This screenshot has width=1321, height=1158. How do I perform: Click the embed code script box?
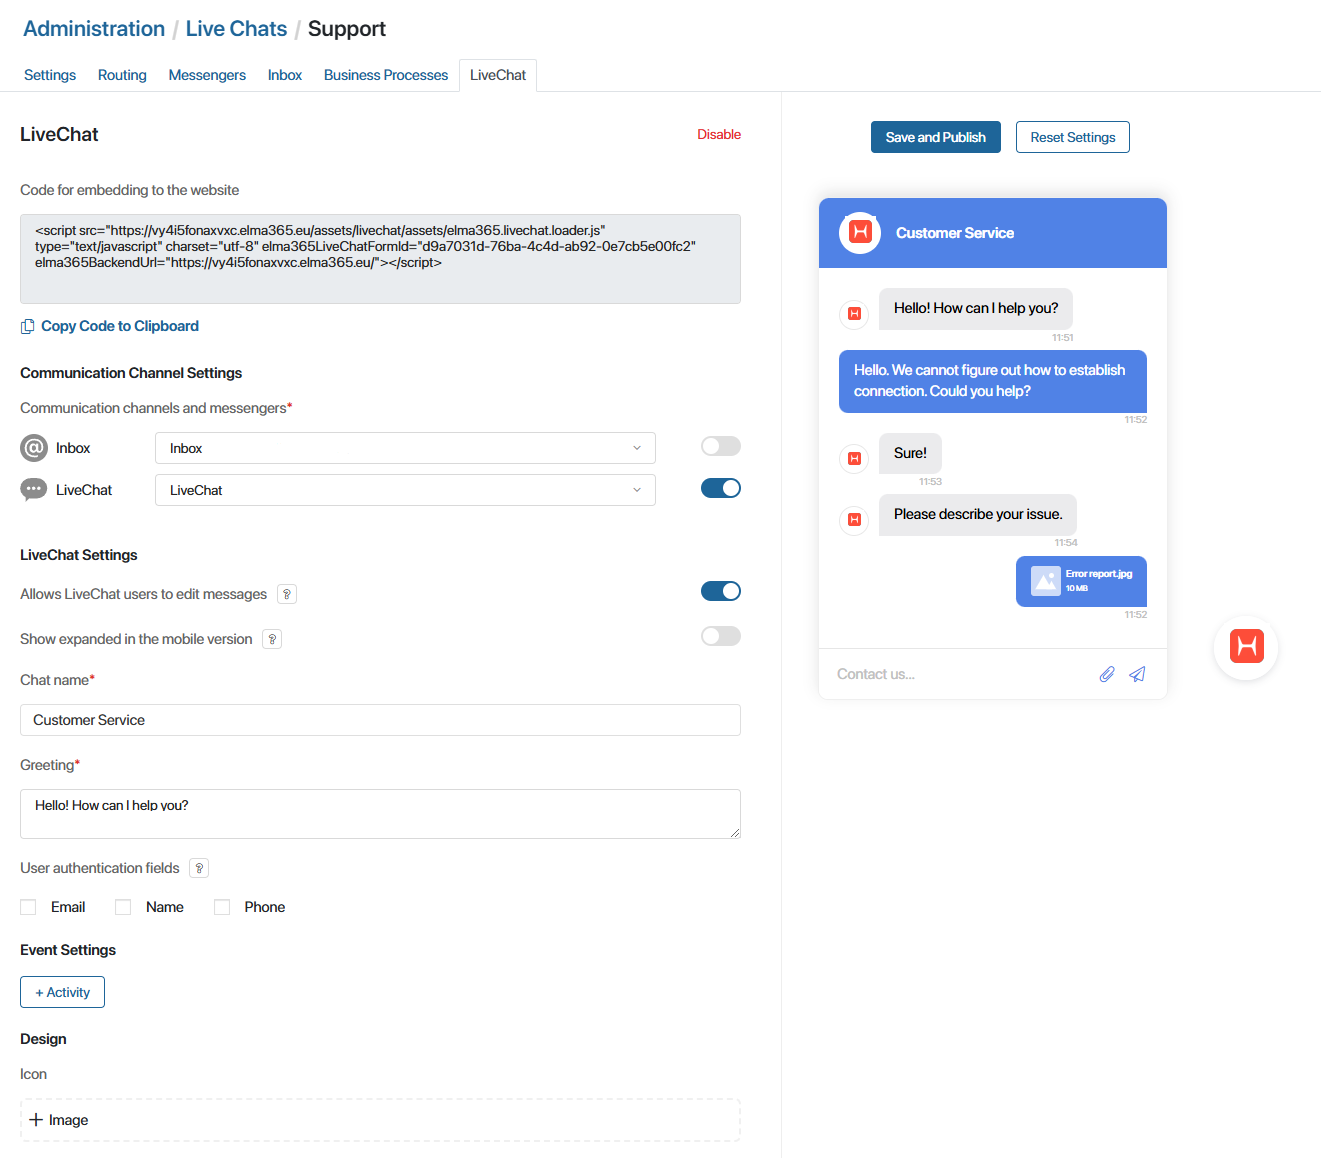(380, 259)
